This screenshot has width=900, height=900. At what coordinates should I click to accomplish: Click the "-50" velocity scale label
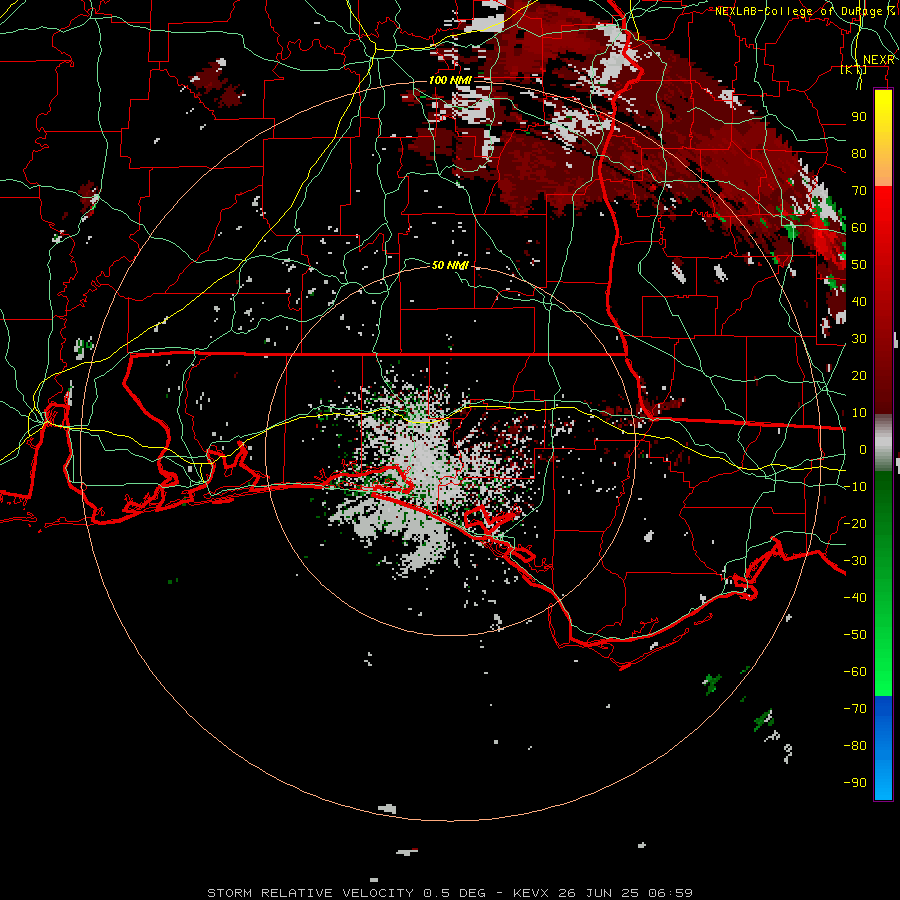click(x=855, y=634)
